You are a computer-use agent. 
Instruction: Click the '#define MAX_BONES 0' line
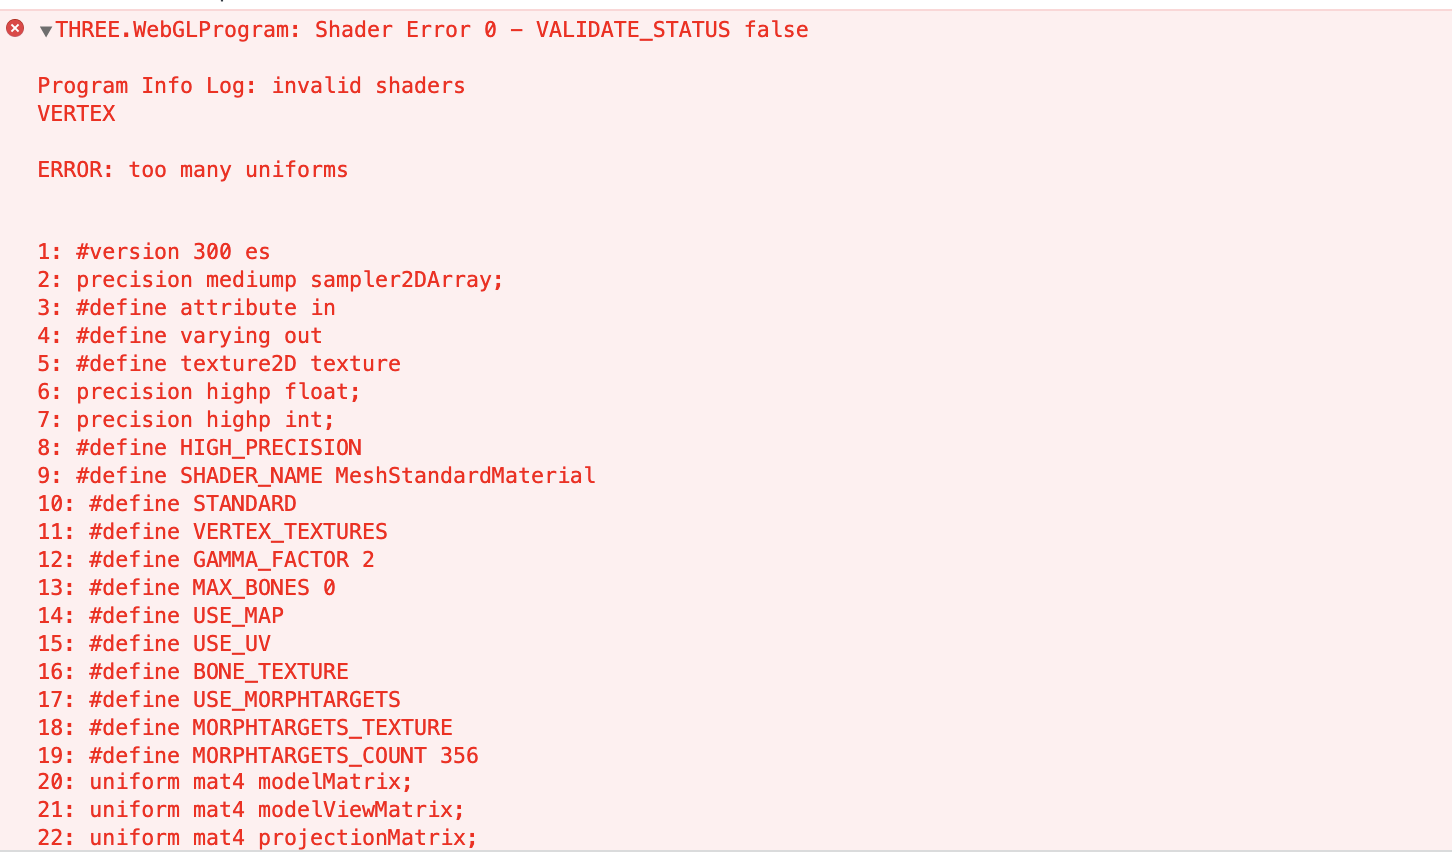point(212,588)
